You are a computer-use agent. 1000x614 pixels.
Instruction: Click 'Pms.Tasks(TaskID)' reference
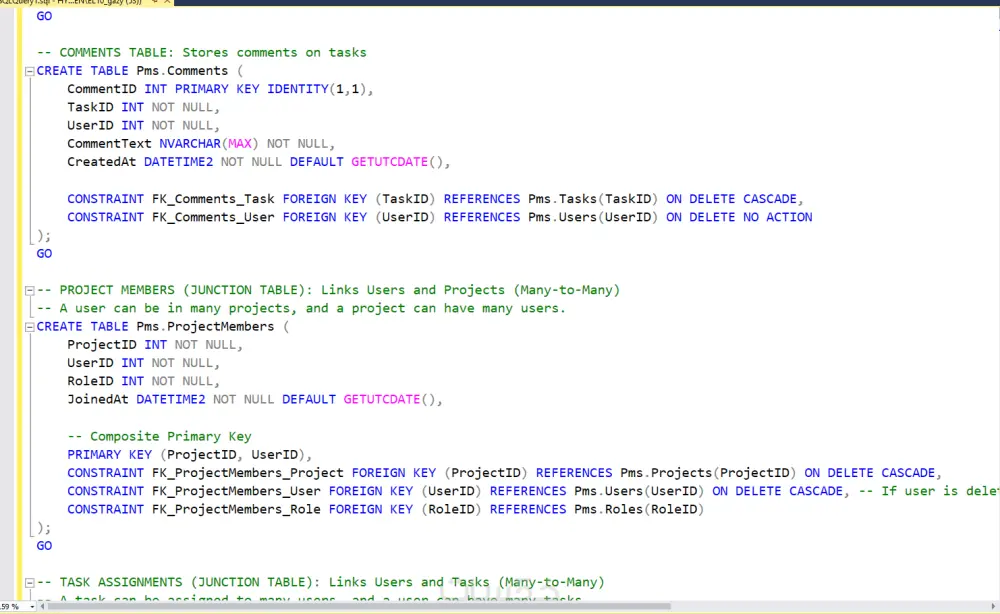(593, 199)
